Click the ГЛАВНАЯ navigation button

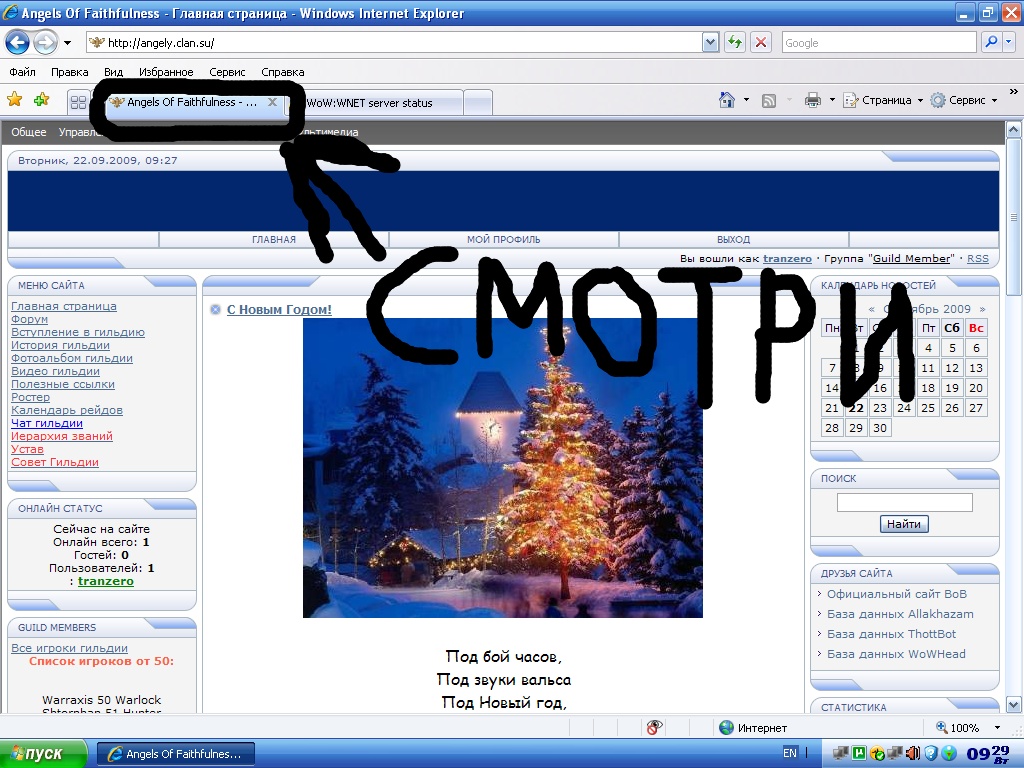pos(274,240)
